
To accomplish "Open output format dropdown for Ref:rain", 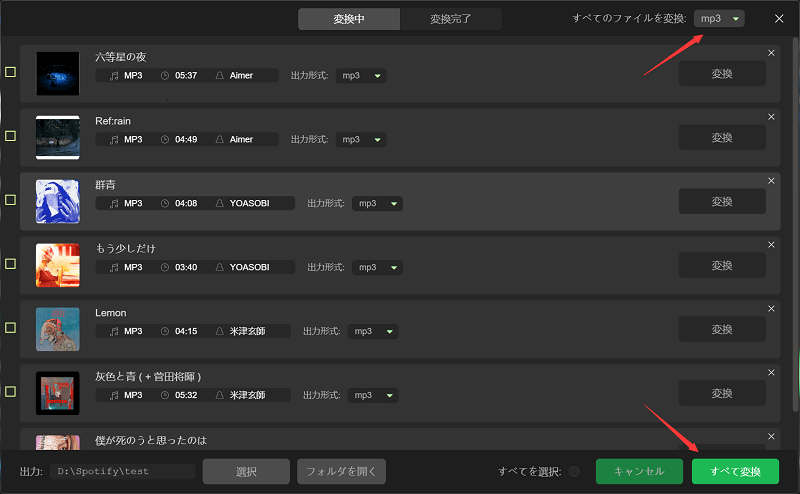I will point(361,139).
